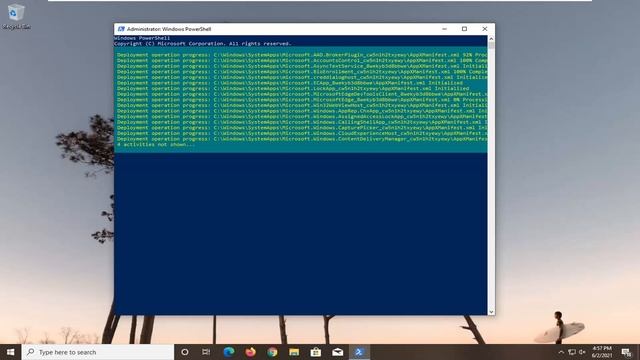Image resolution: width=640 pixels, height=360 pixels.
Task: Click the PowerShell icon in the title bar
Action: [121, 29]
